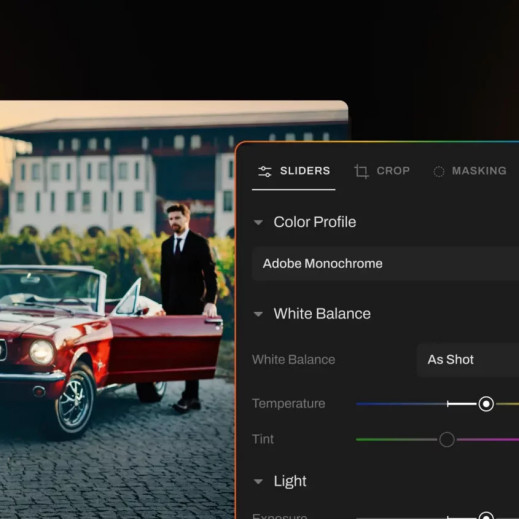Click the White Balance row label
519x519 pixels.
[294, 360]
